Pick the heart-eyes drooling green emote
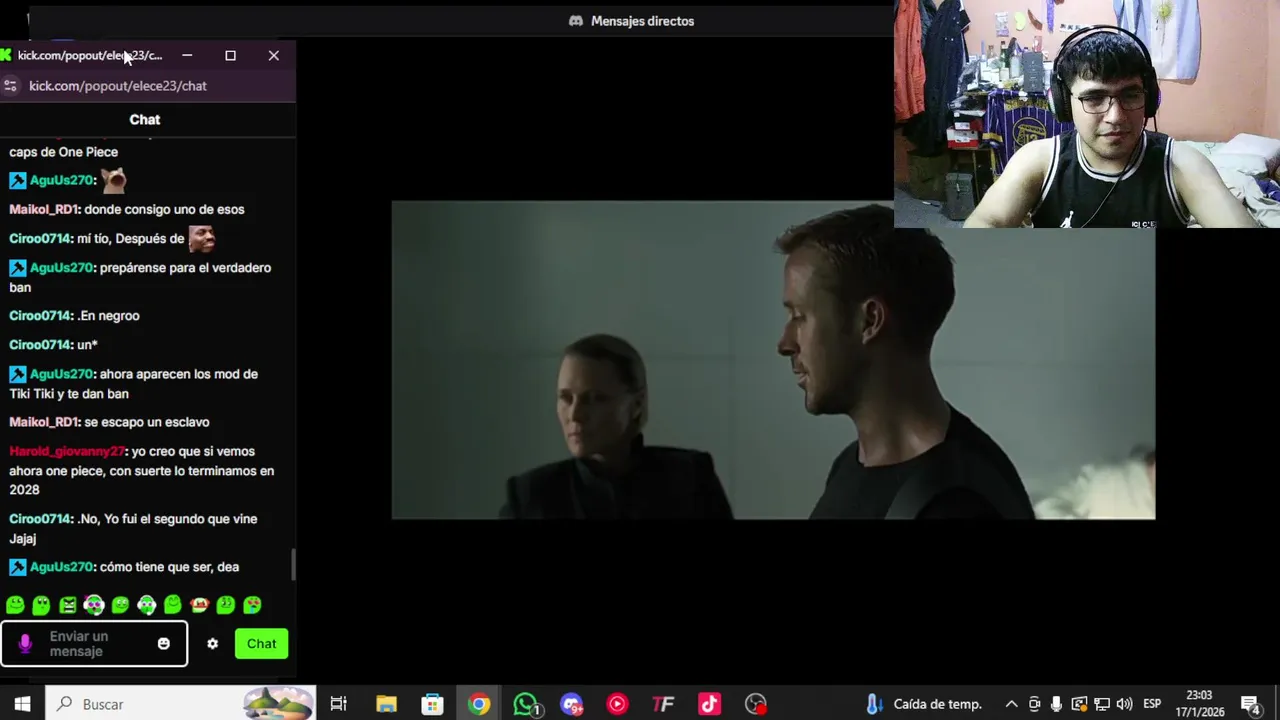This screenshot has height=720, width=1280. (x=252, y=605)
